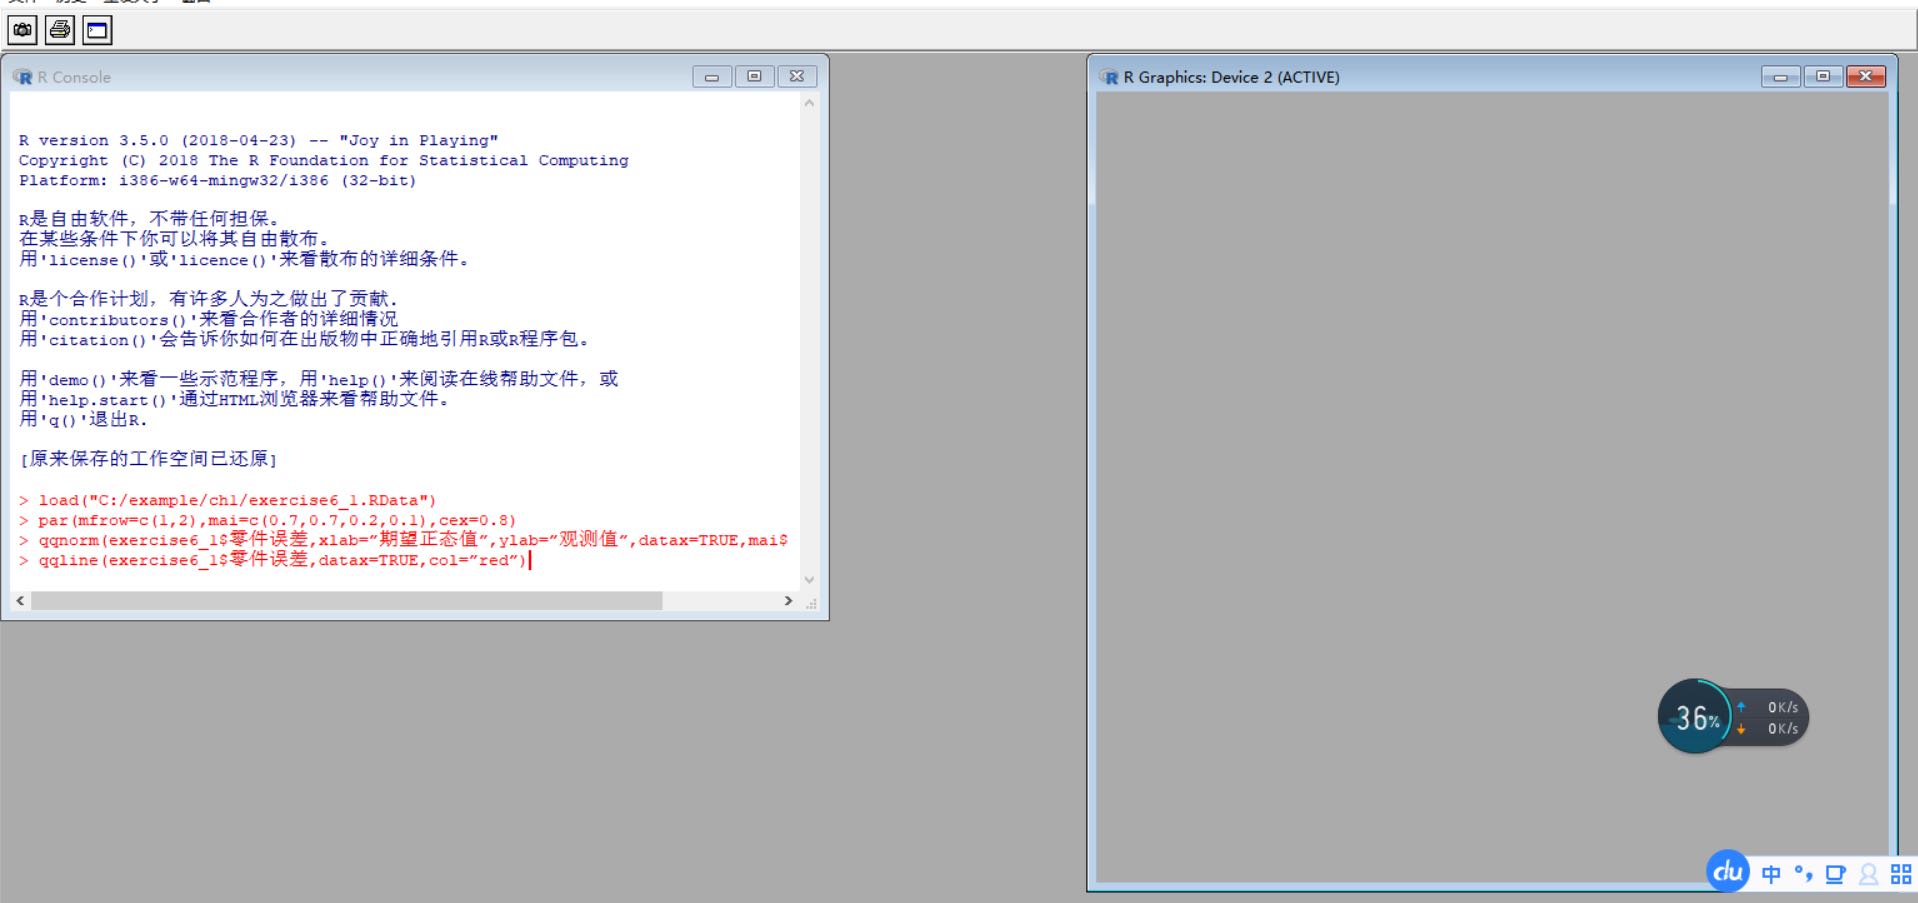This screenshot has width=1918, height=903.
Task: Click the load("C:/example/ch1/exercise6_1.RData") command line
Action: [228, 500]
